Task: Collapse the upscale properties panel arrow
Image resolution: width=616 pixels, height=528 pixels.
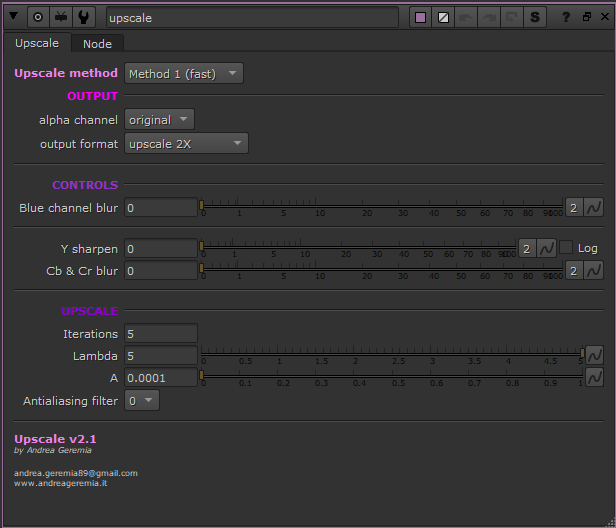Action: pyautogui.click(x=14, y=17)
